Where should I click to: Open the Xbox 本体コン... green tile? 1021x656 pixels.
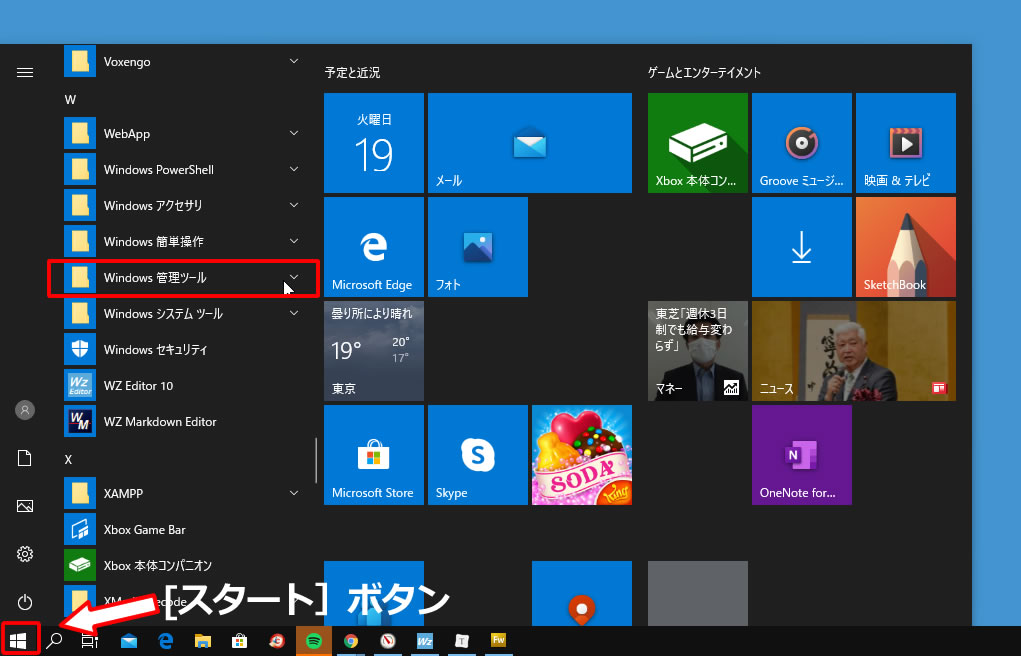(697, 143)
